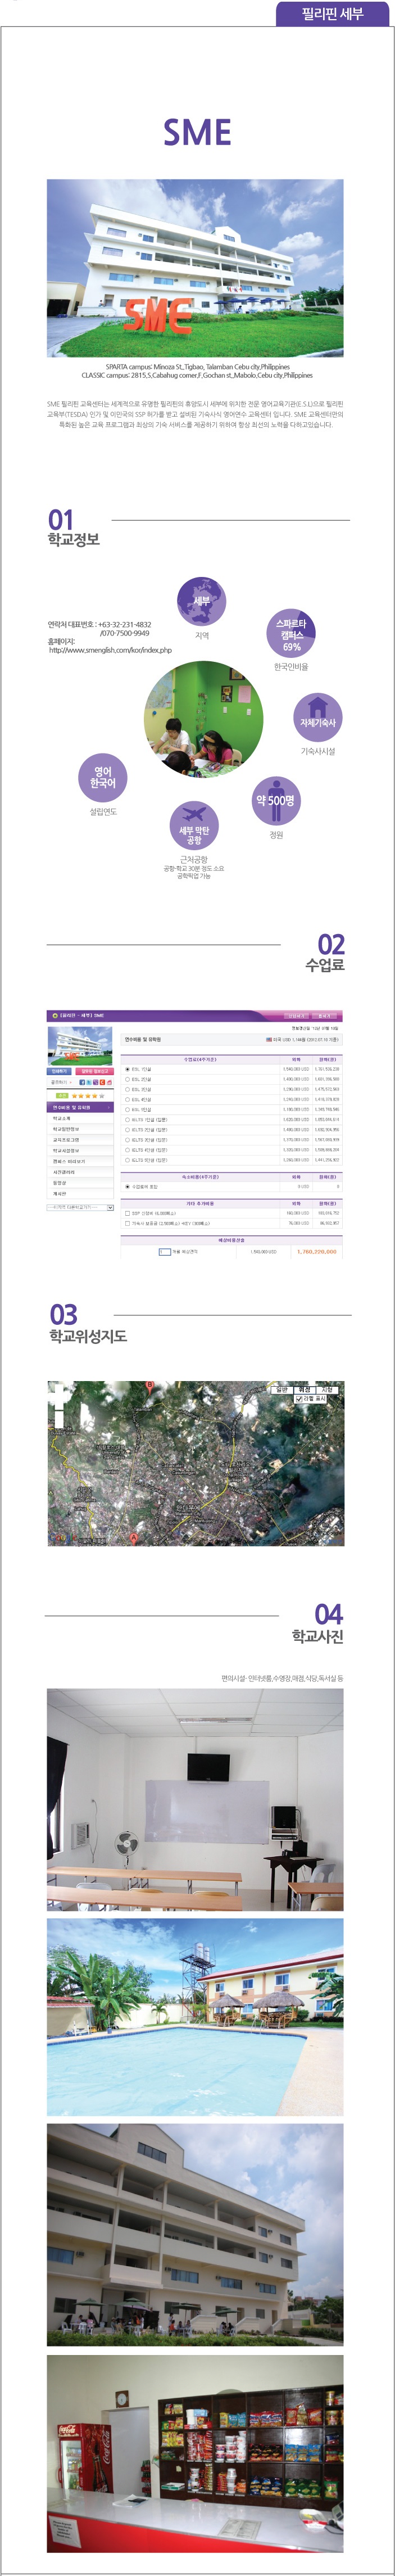Select the IELTS 1인실 radio option

coord(127,1119)
